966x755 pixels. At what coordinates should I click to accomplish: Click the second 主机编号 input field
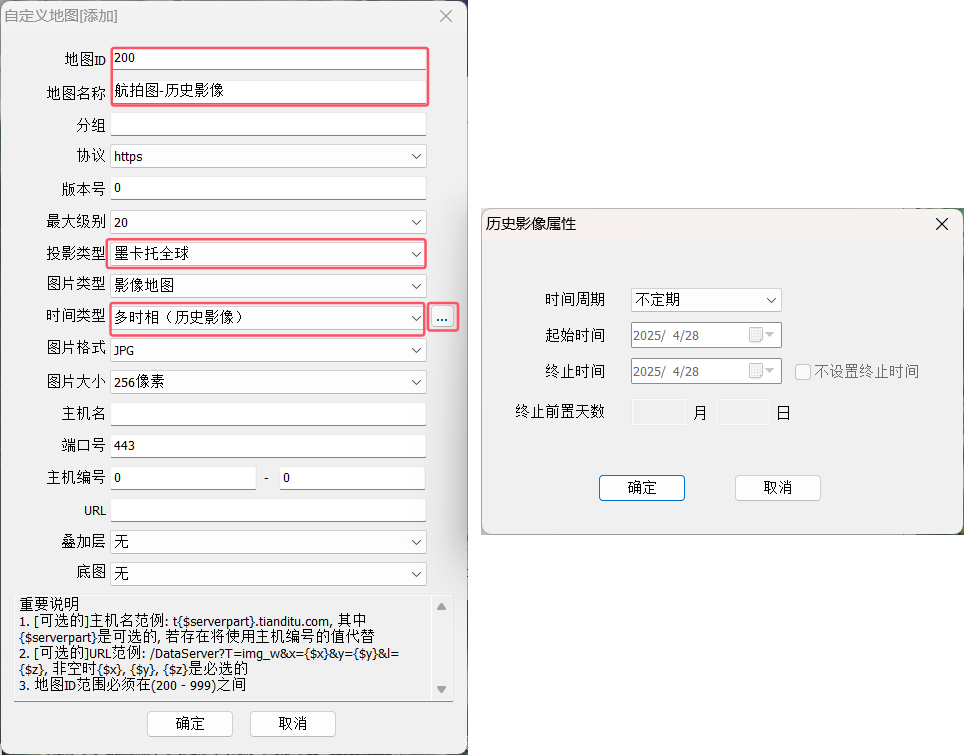pyautogui.click(x=352, y=478)
